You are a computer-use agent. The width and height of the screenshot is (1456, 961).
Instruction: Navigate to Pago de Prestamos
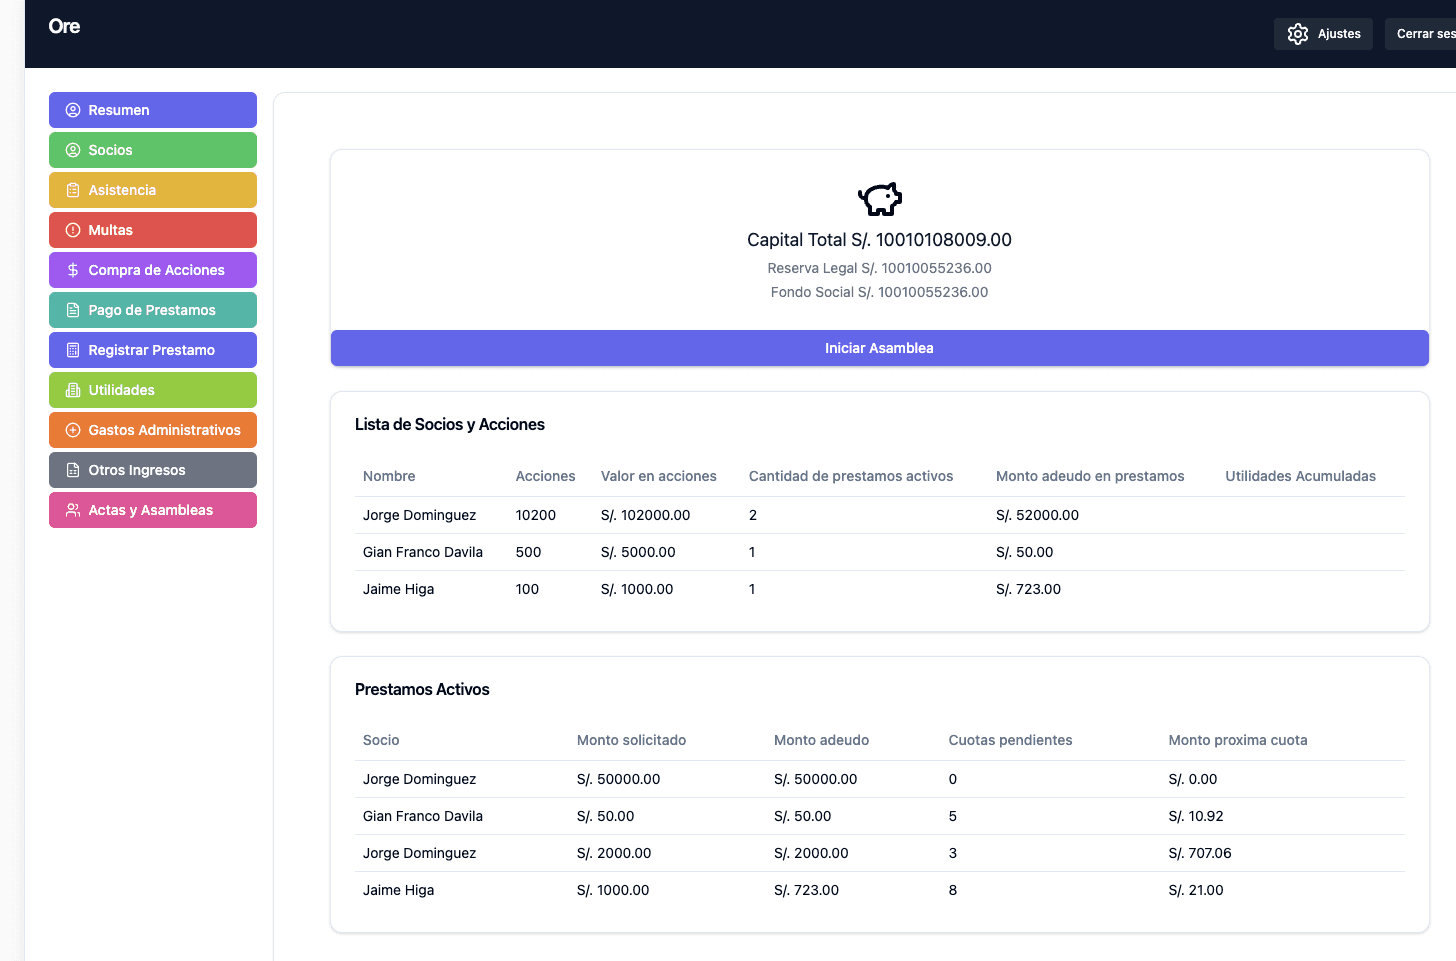tap(153, 310)
